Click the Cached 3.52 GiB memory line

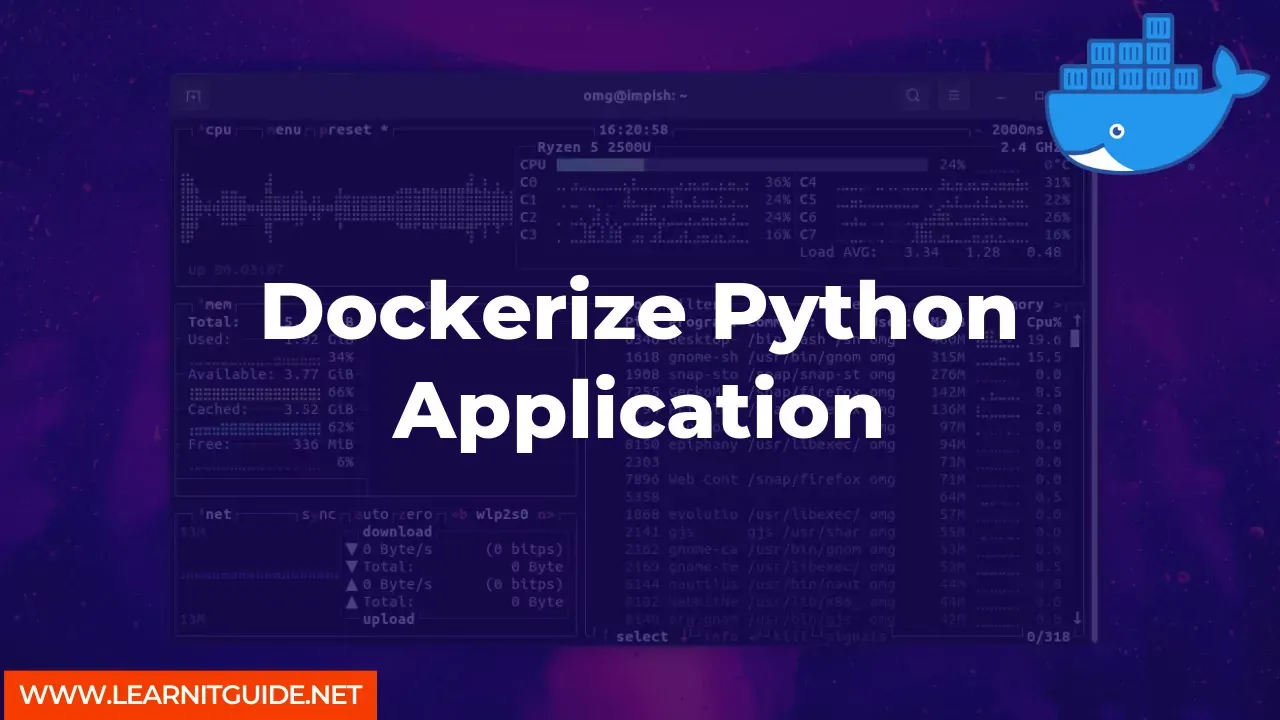pyautogui.click(x=271, y=409)
